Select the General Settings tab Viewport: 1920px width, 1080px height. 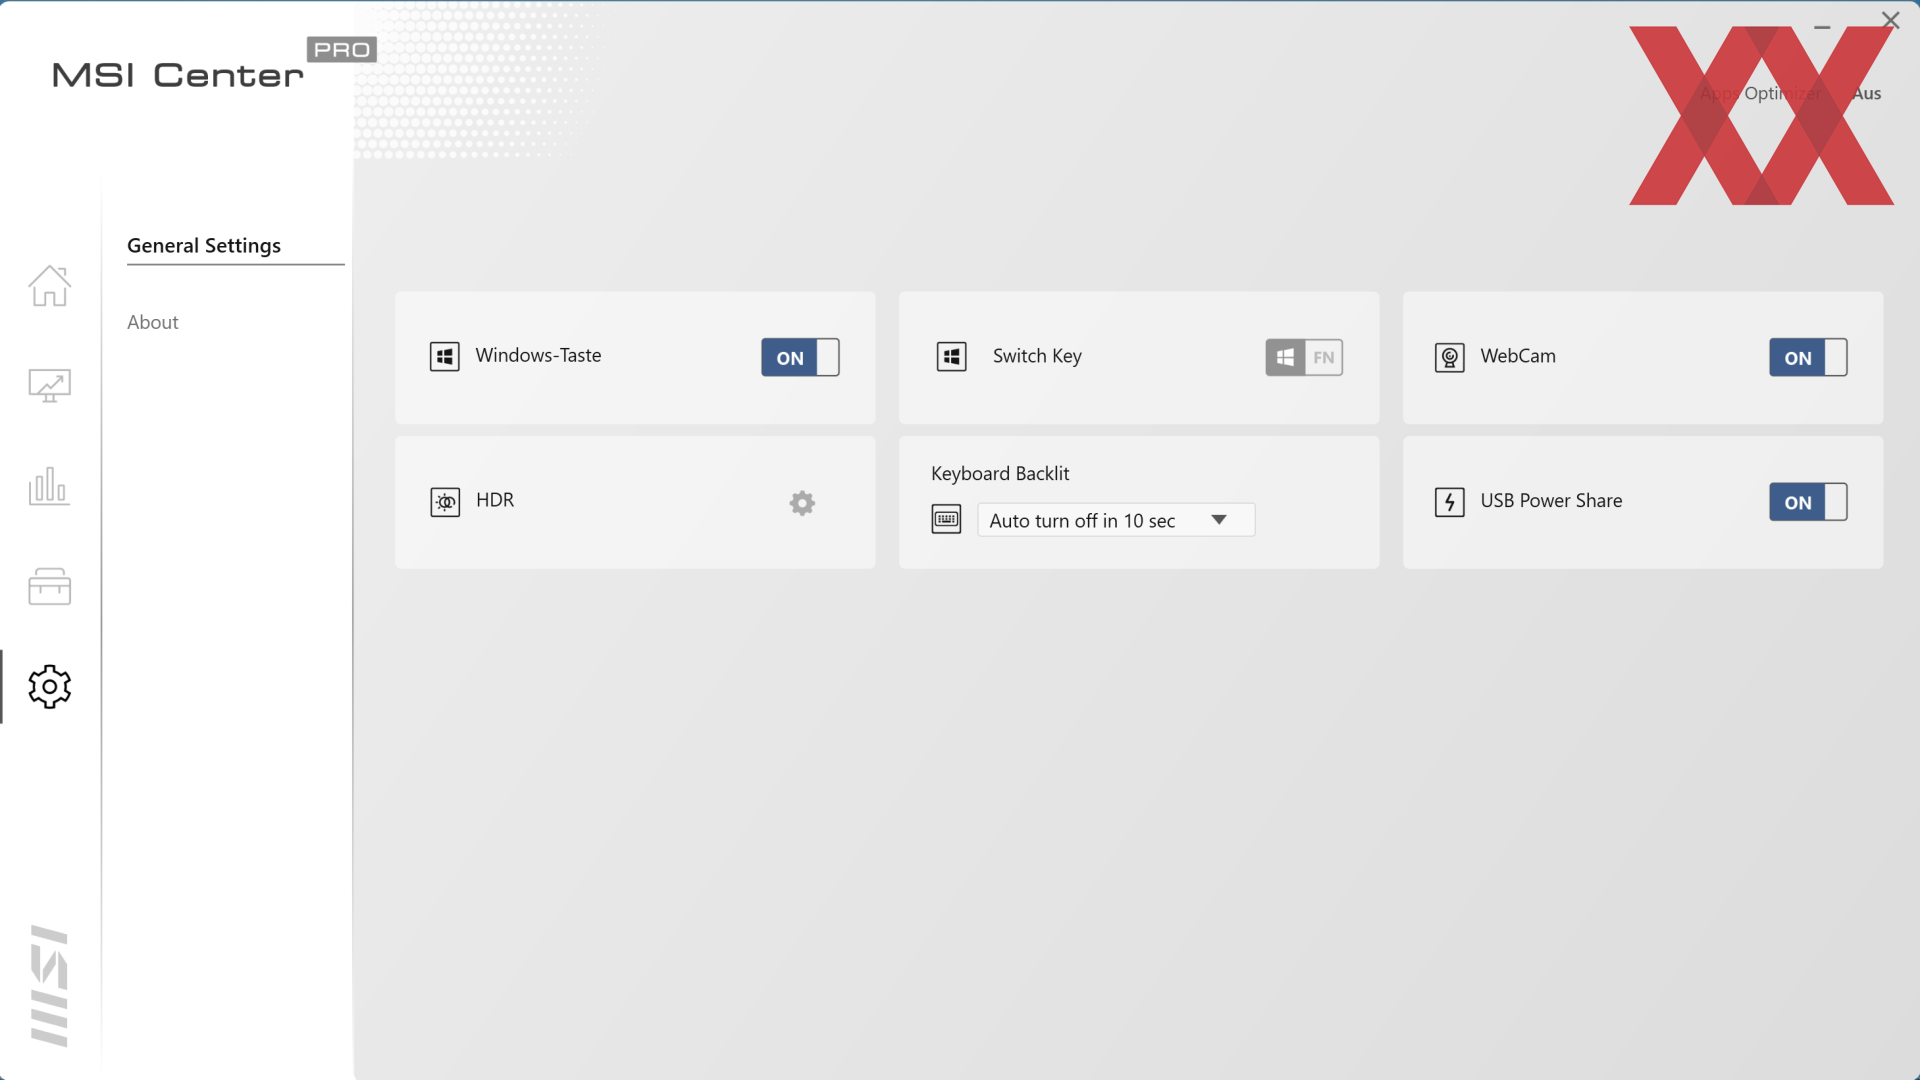coord(204,246)
